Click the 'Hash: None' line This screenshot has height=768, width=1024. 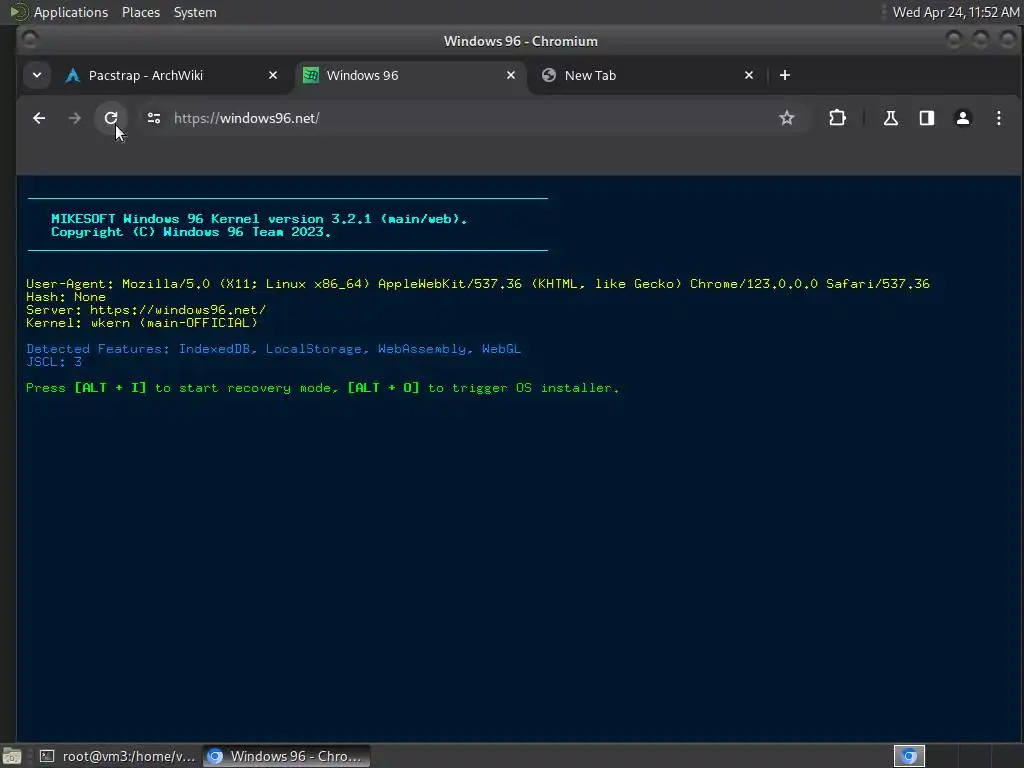pos(65,296)
